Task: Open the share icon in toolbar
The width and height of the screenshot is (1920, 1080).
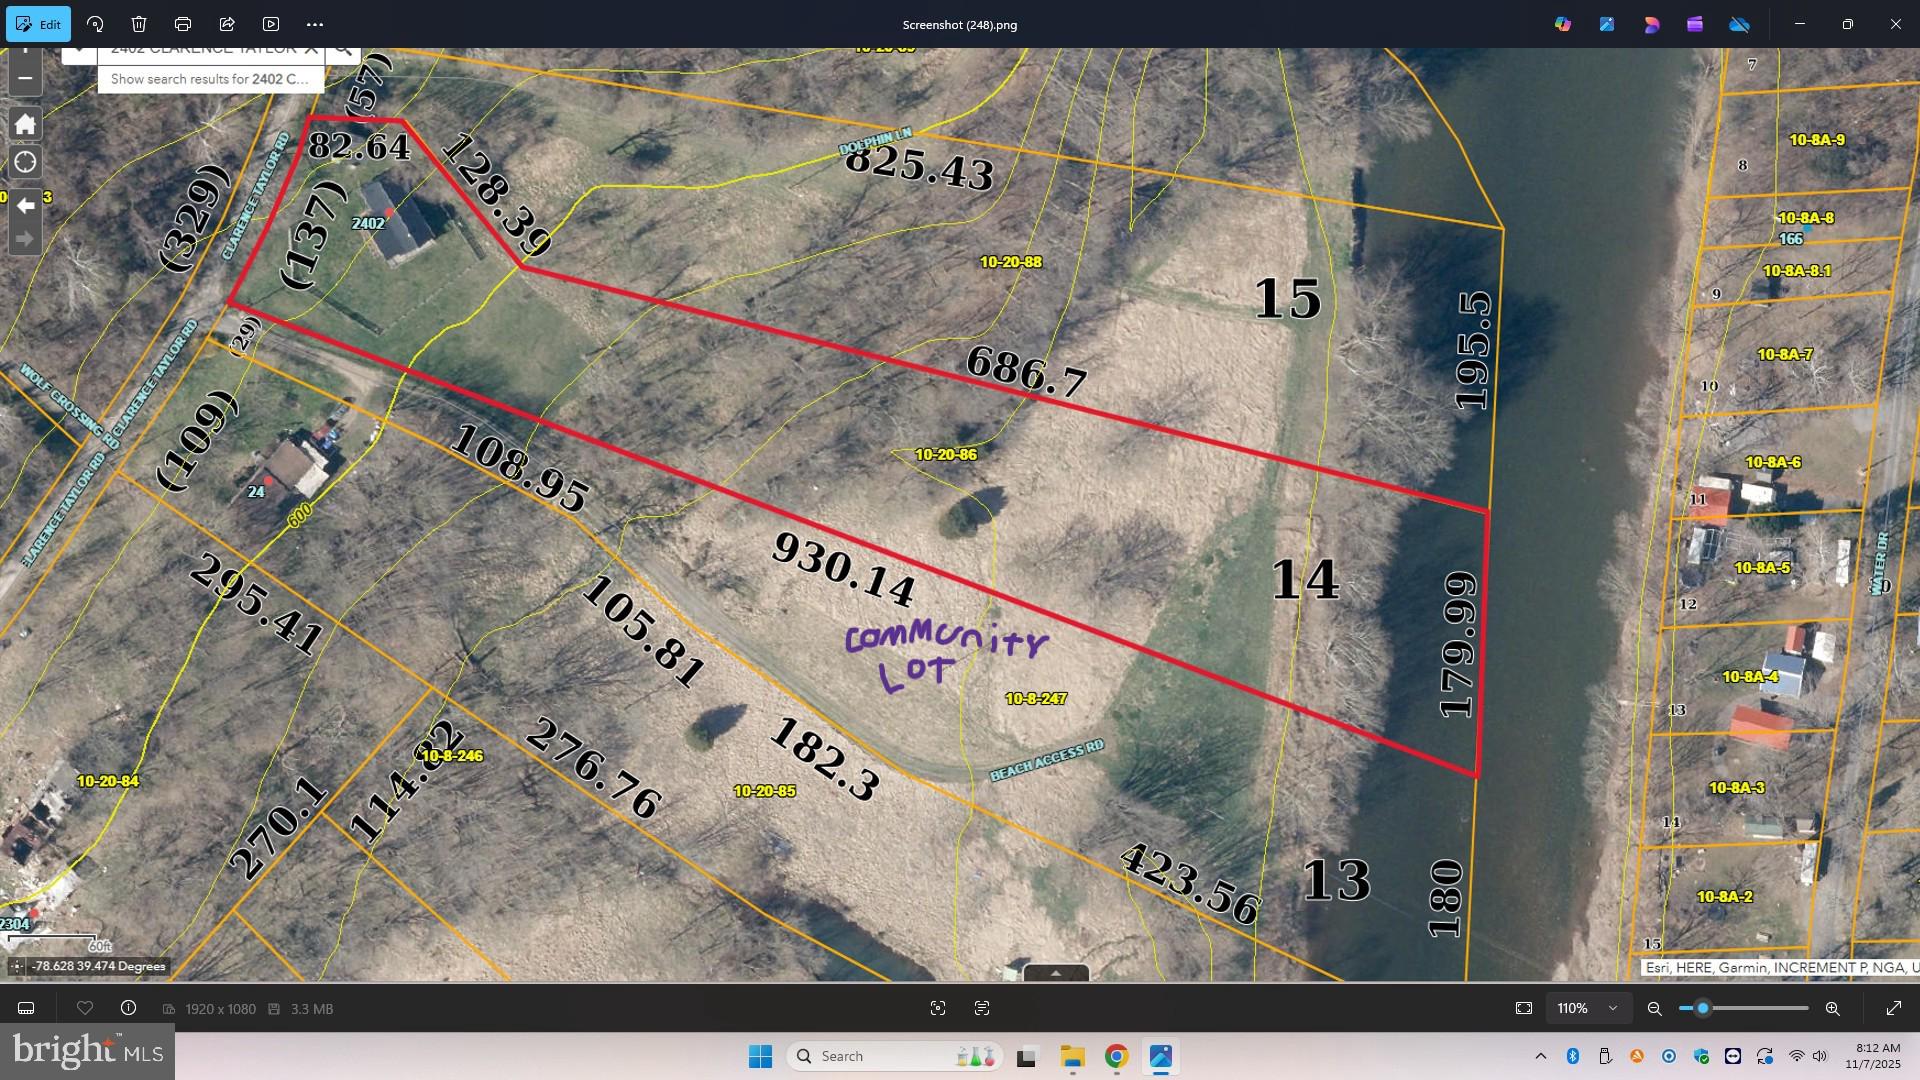Action: pos(227,24)
